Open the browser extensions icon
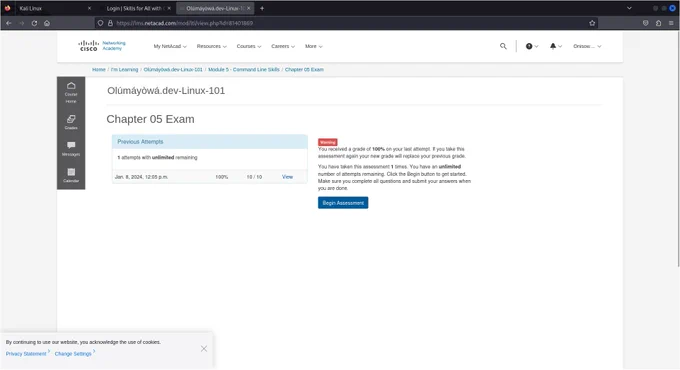Viewport: 680px width, 370px height. pos(658,23)
